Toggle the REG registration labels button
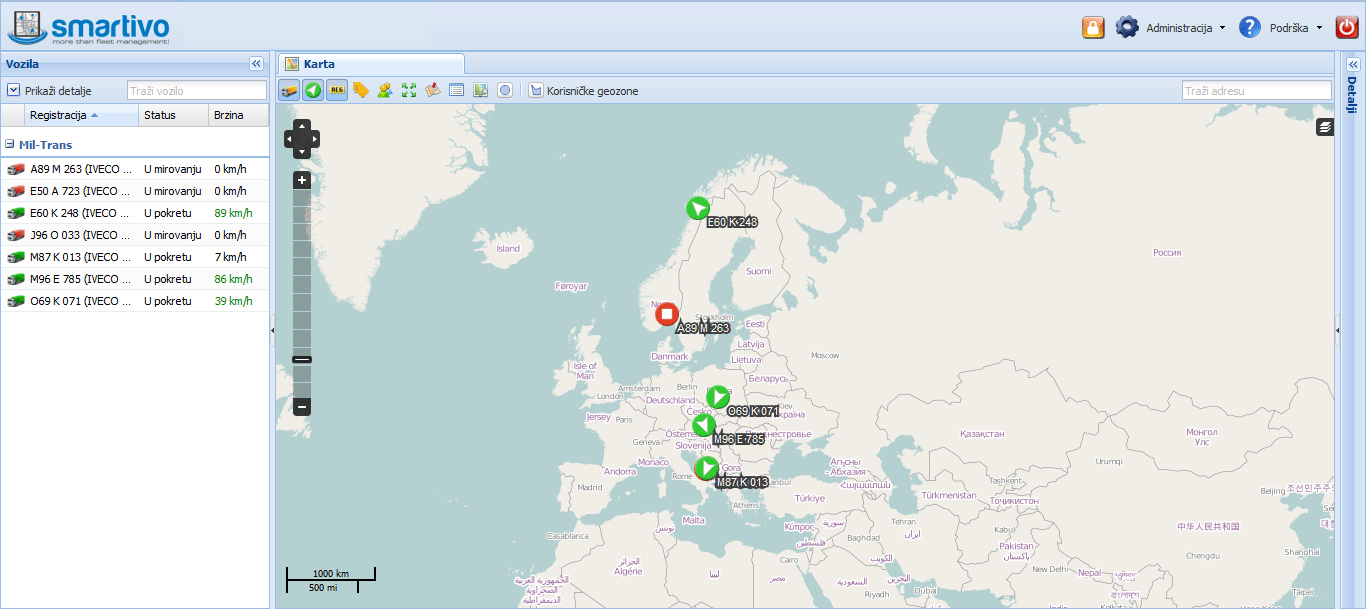 pos(337,90)
